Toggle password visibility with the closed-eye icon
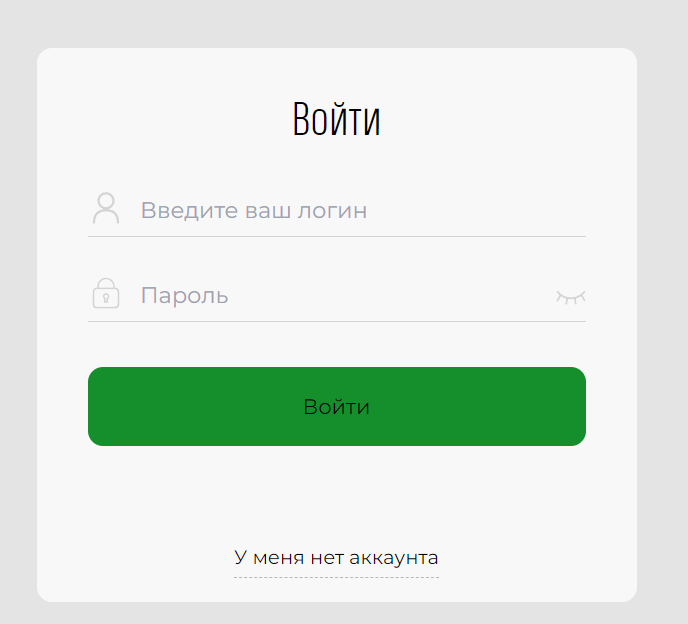Viewport: 688px width, 624px height. pyautogui.click(x=571, y=297)
